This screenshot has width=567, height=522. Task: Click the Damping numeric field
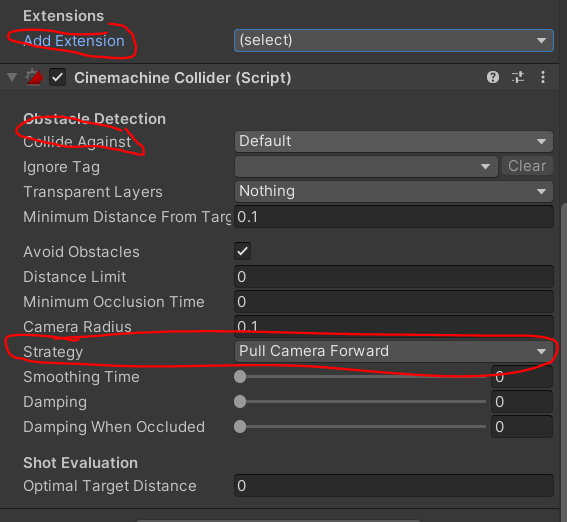[522, 401]
